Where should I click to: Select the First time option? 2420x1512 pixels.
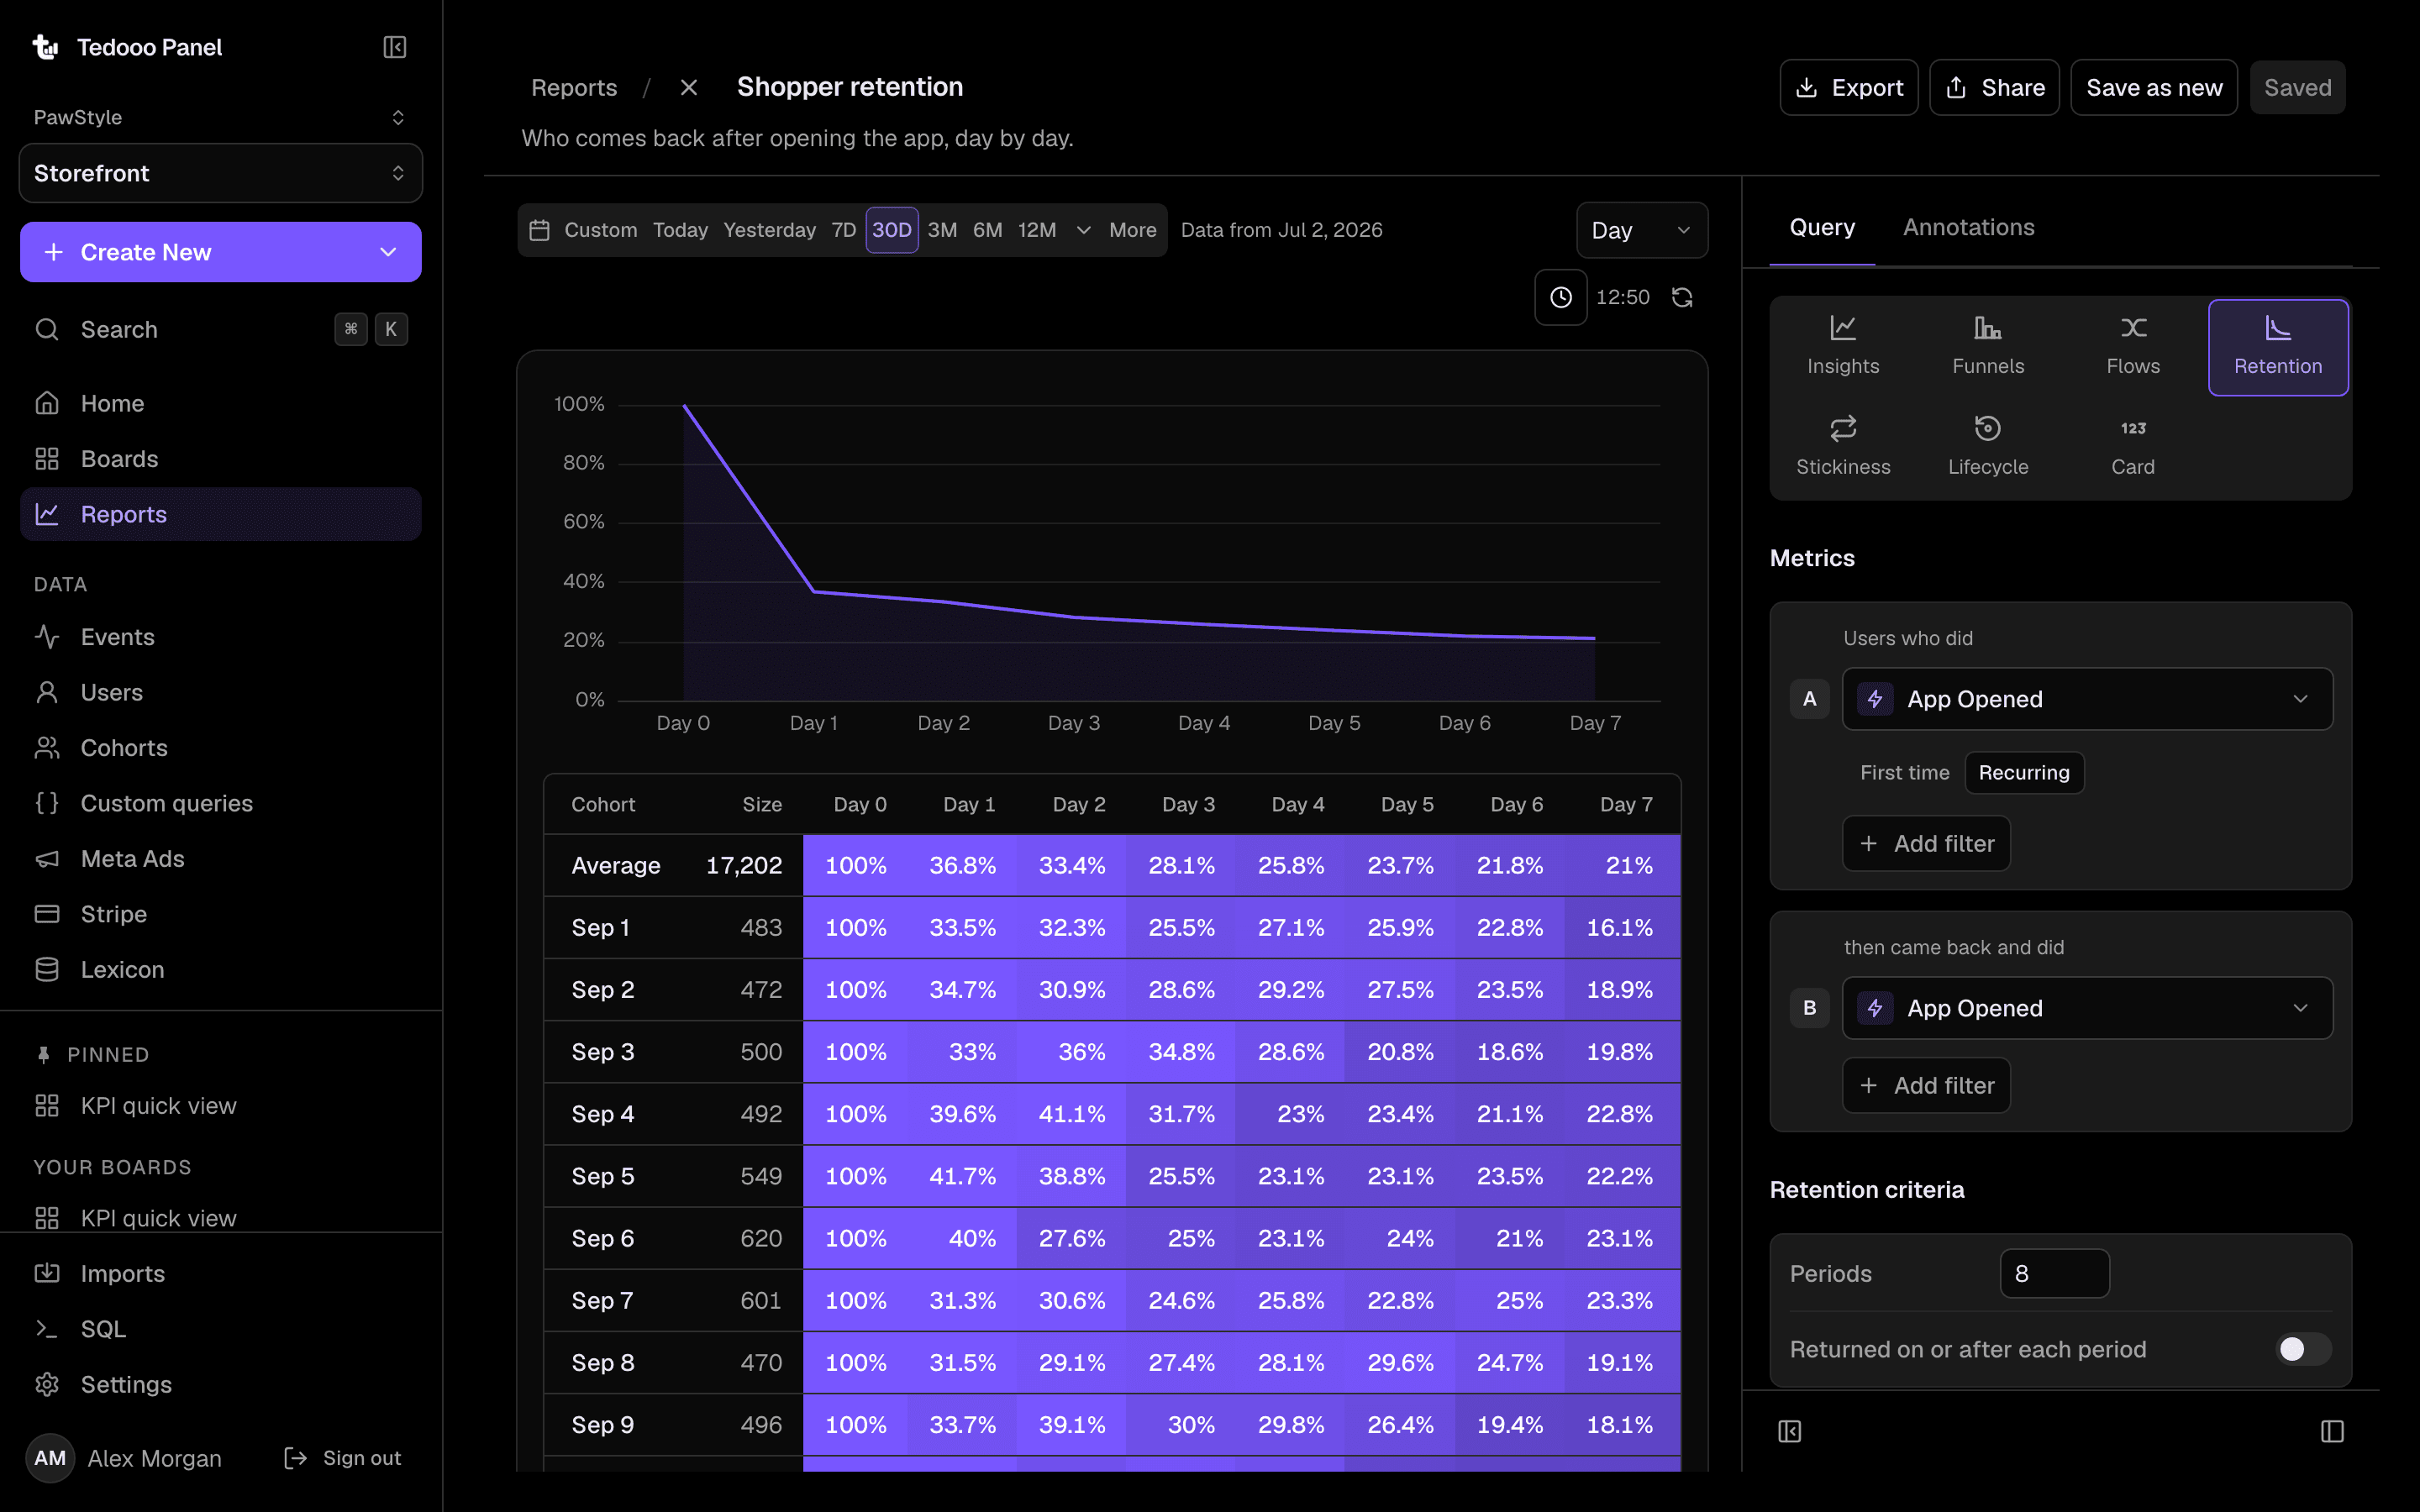click(x=1904, y=772)
